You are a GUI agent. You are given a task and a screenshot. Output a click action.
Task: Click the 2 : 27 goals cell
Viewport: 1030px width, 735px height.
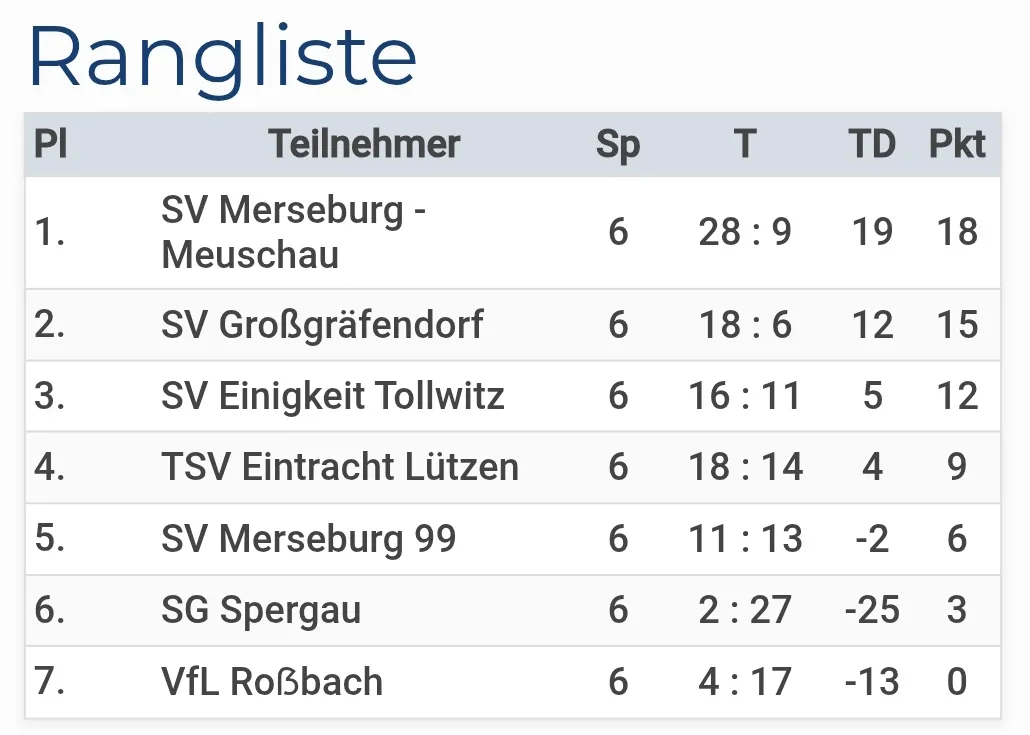(x=745, y=610)
